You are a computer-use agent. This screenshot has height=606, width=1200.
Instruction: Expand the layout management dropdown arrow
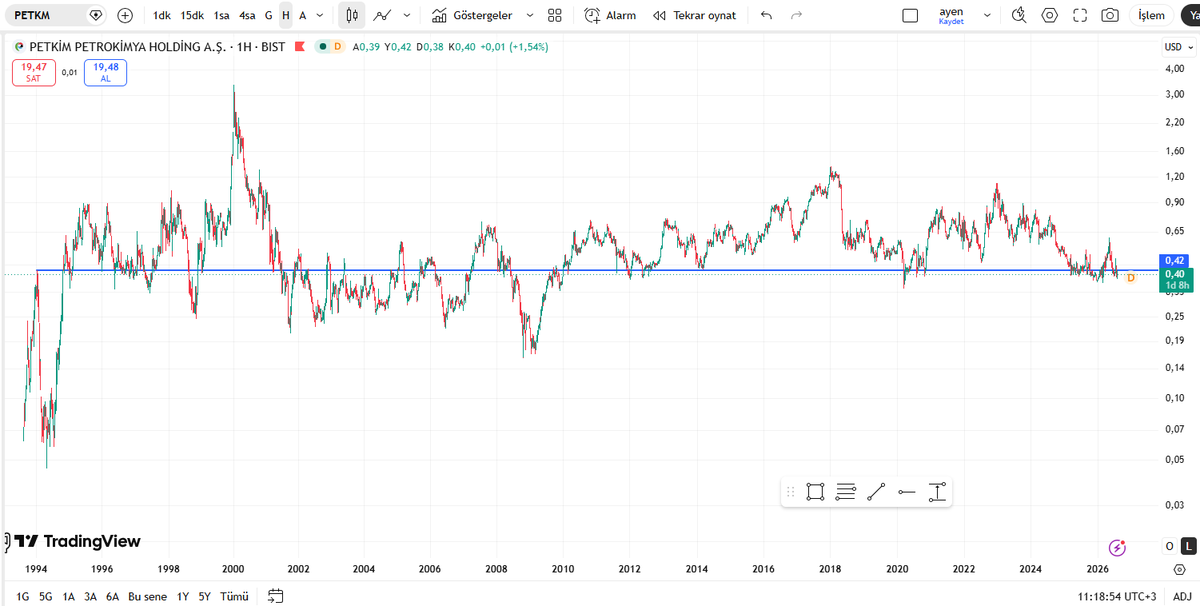(x=988, y=15)
